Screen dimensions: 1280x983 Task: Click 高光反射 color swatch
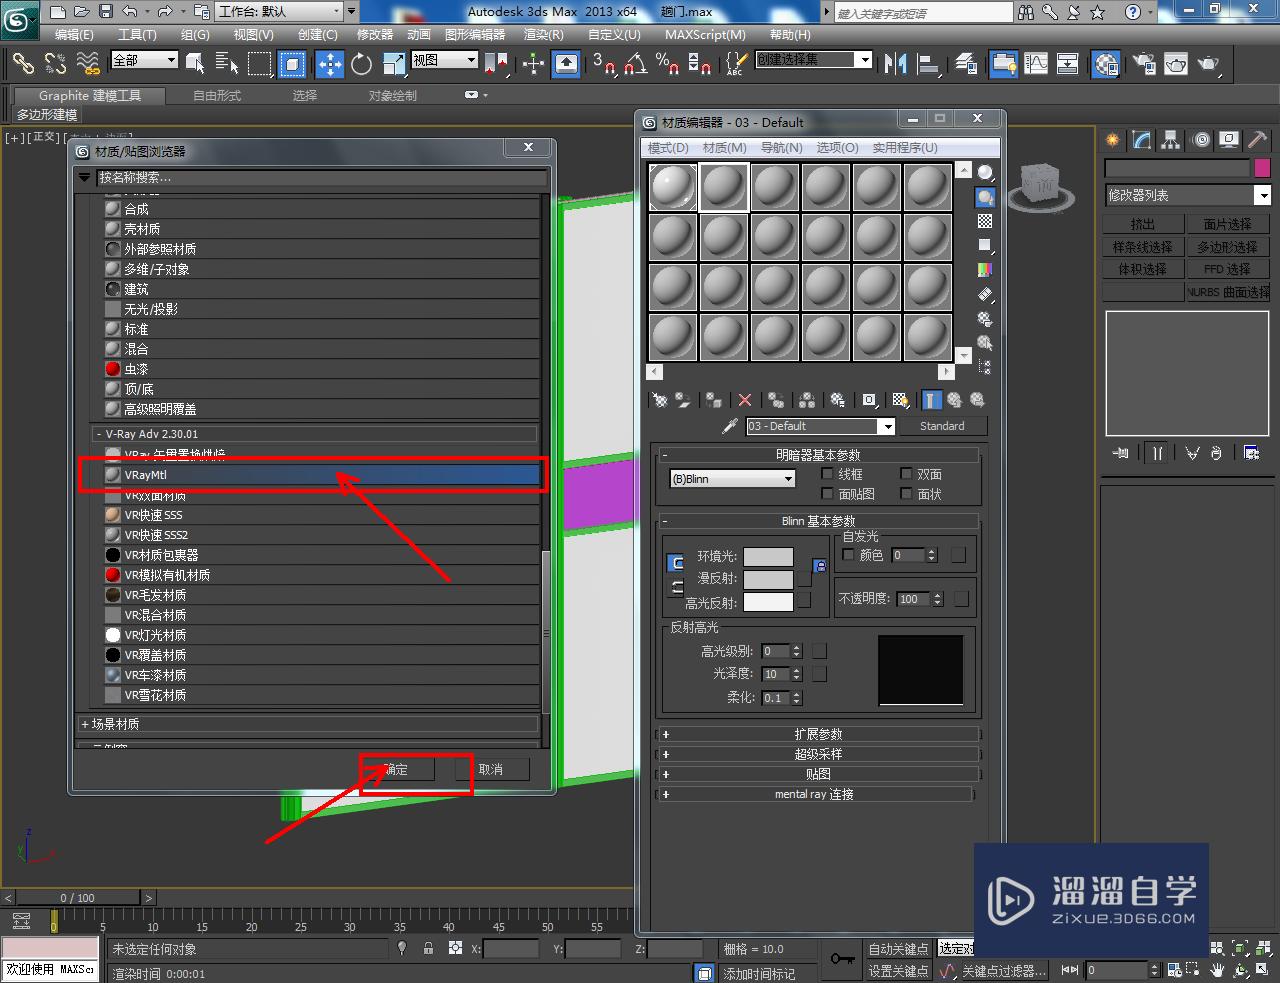(x=768, y=602)
